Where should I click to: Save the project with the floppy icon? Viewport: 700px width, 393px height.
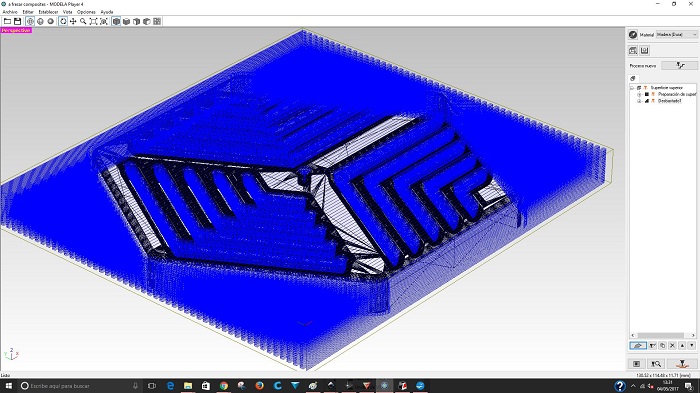(x=17, y=21)
